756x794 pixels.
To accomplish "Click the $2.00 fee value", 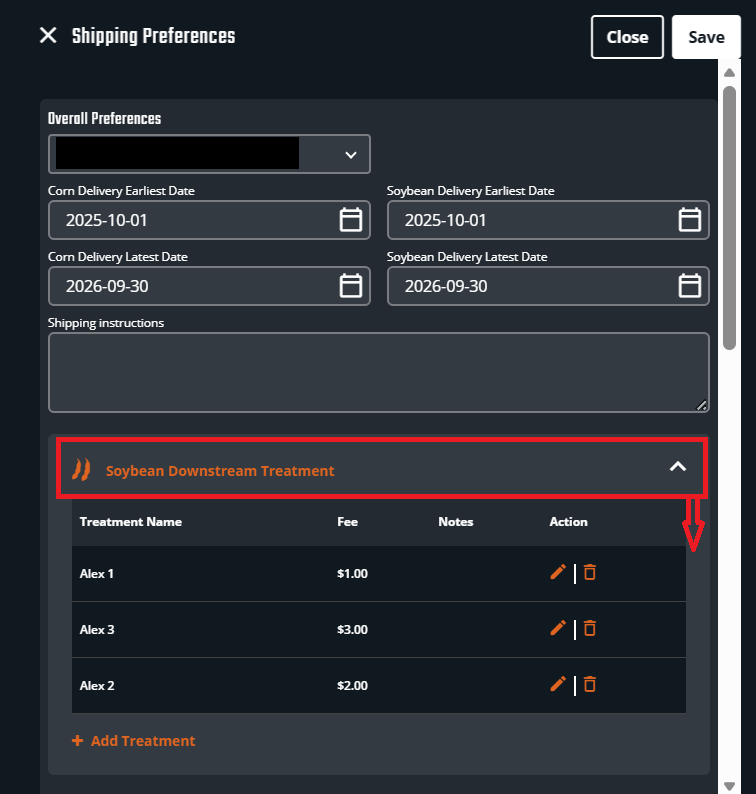I will tap(352, 686).
